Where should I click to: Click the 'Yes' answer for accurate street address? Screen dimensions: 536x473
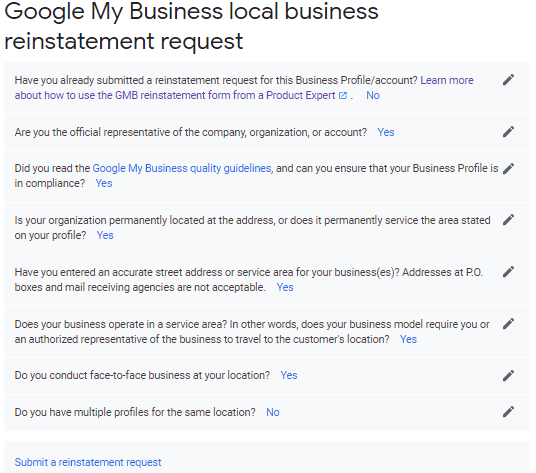(285, 287)
